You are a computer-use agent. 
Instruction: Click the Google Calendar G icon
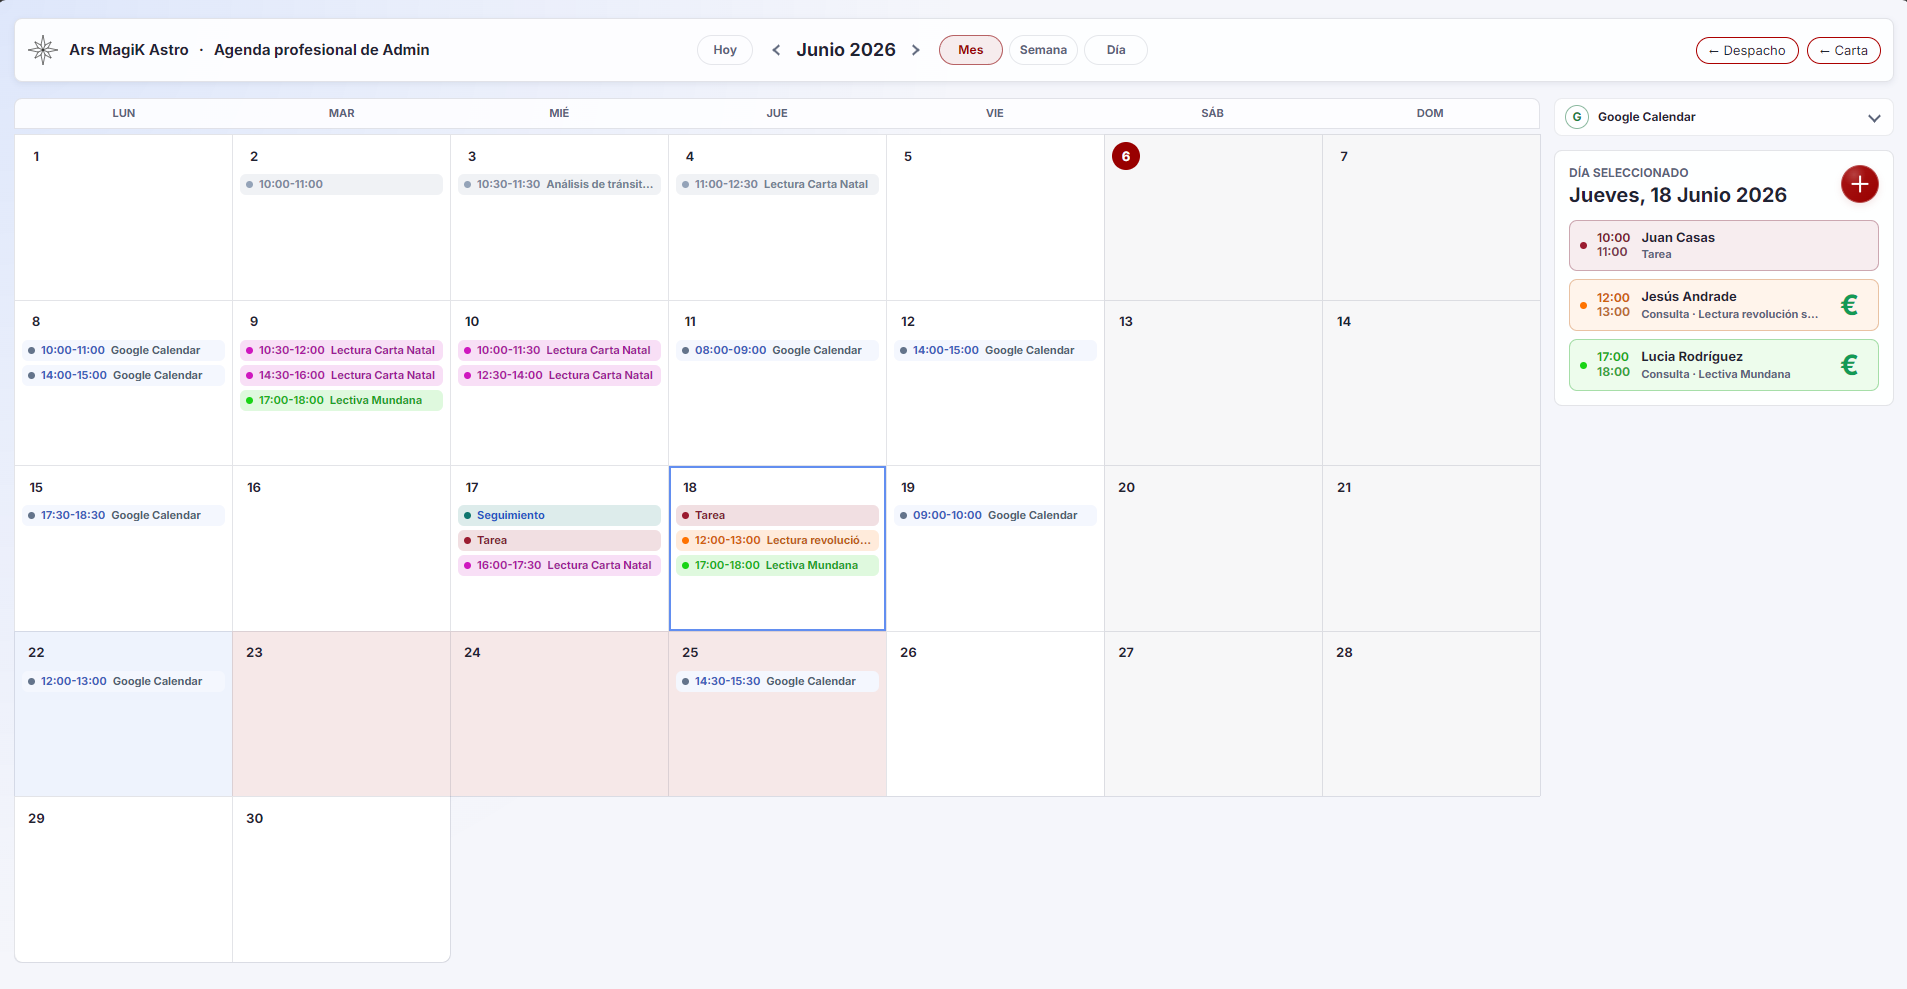[x=1577, y=117]
